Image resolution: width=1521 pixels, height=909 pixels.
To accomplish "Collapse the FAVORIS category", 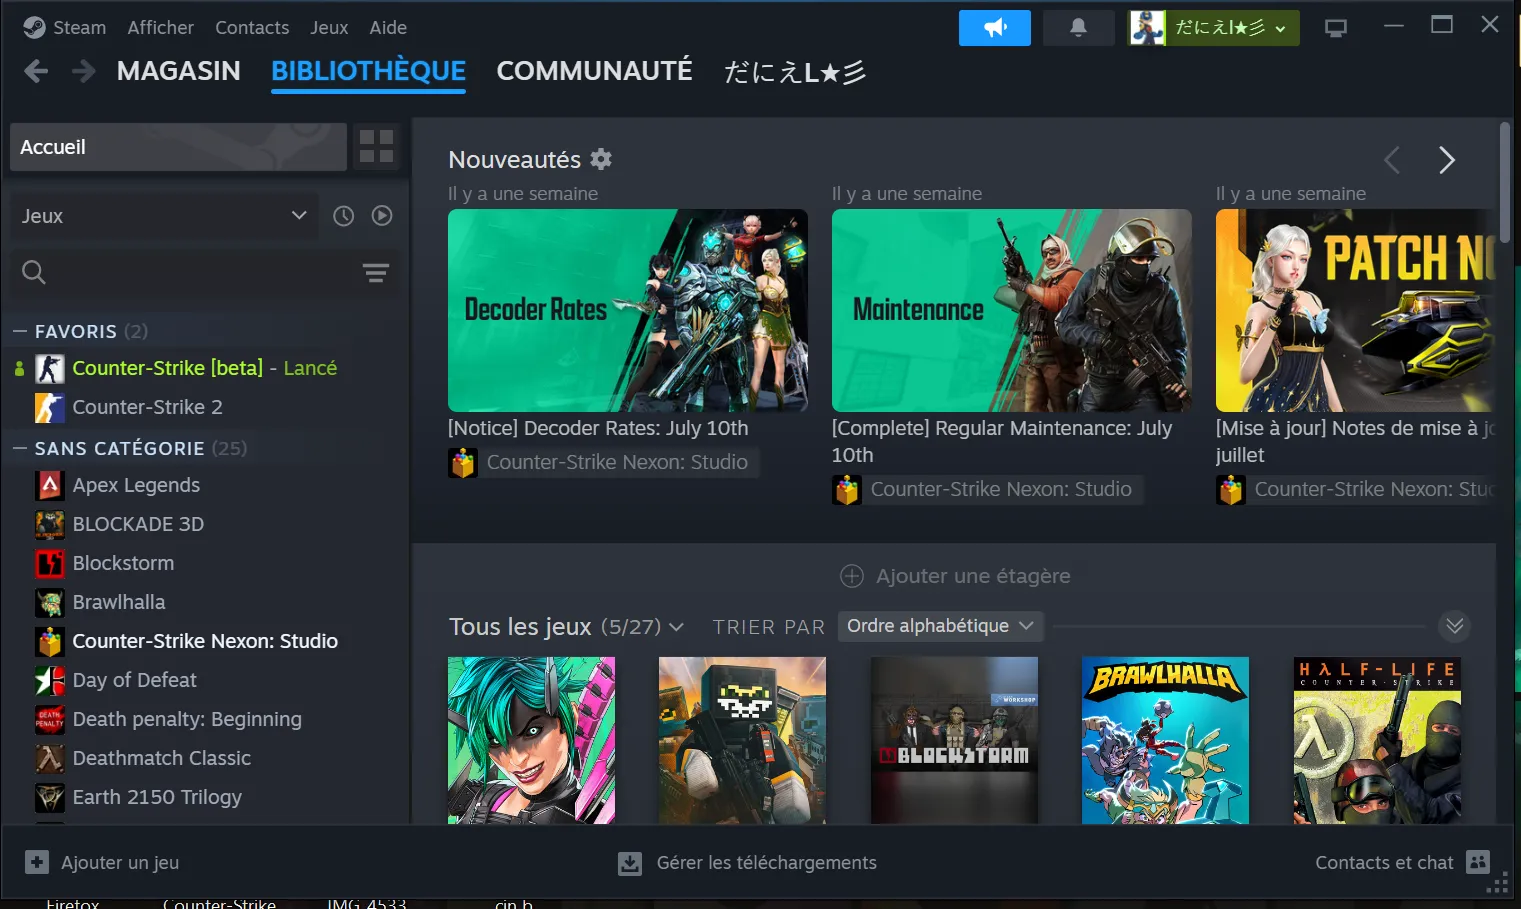I will pos(19,331).
